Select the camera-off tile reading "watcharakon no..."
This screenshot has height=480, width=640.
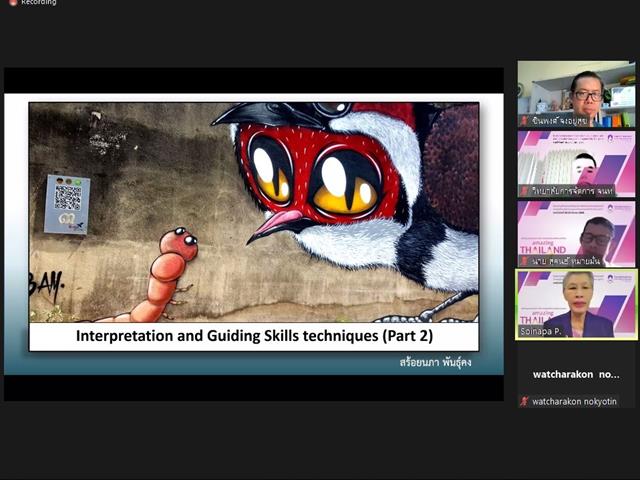[x=576, y=374]
